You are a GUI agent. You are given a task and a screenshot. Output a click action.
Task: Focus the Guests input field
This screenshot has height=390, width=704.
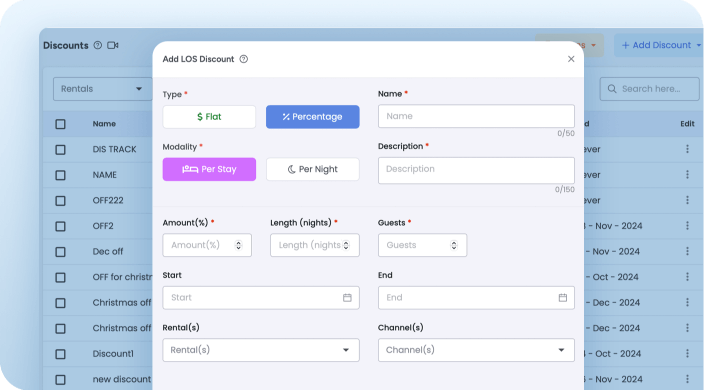[422, 245]
